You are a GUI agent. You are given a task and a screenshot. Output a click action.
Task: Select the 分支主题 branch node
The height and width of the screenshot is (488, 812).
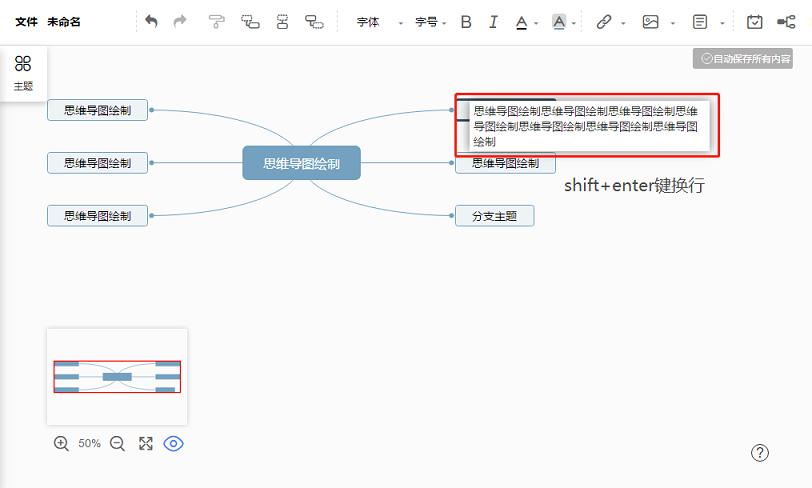coord(495,216)
